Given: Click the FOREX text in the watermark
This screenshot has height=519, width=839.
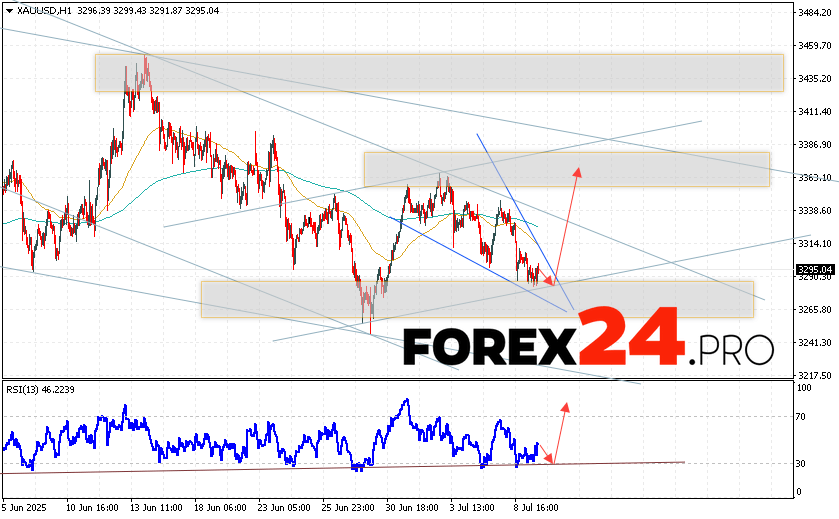Looking at the screenshot, I should 488,347.
